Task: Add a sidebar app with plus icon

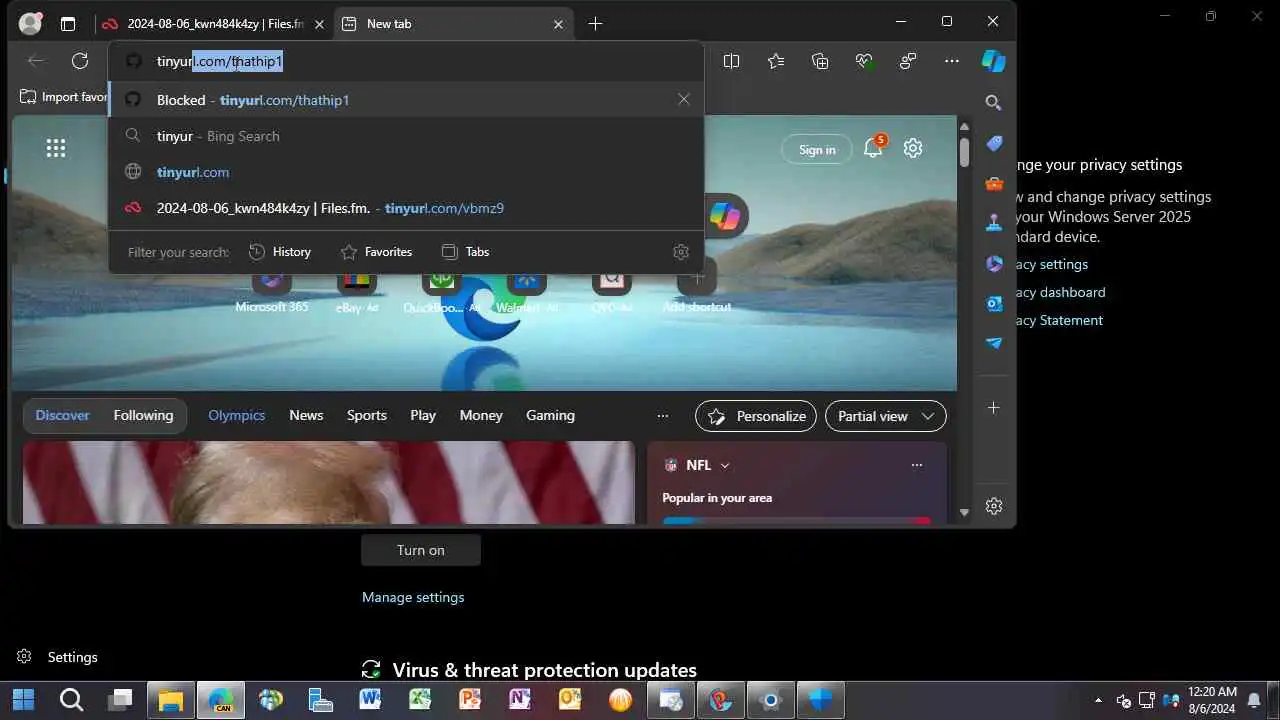Action: (x=993, y=408)
